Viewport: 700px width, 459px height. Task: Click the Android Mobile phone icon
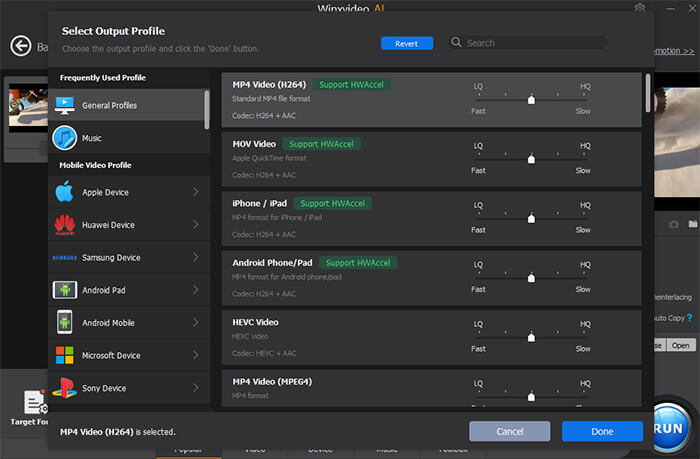65,322
